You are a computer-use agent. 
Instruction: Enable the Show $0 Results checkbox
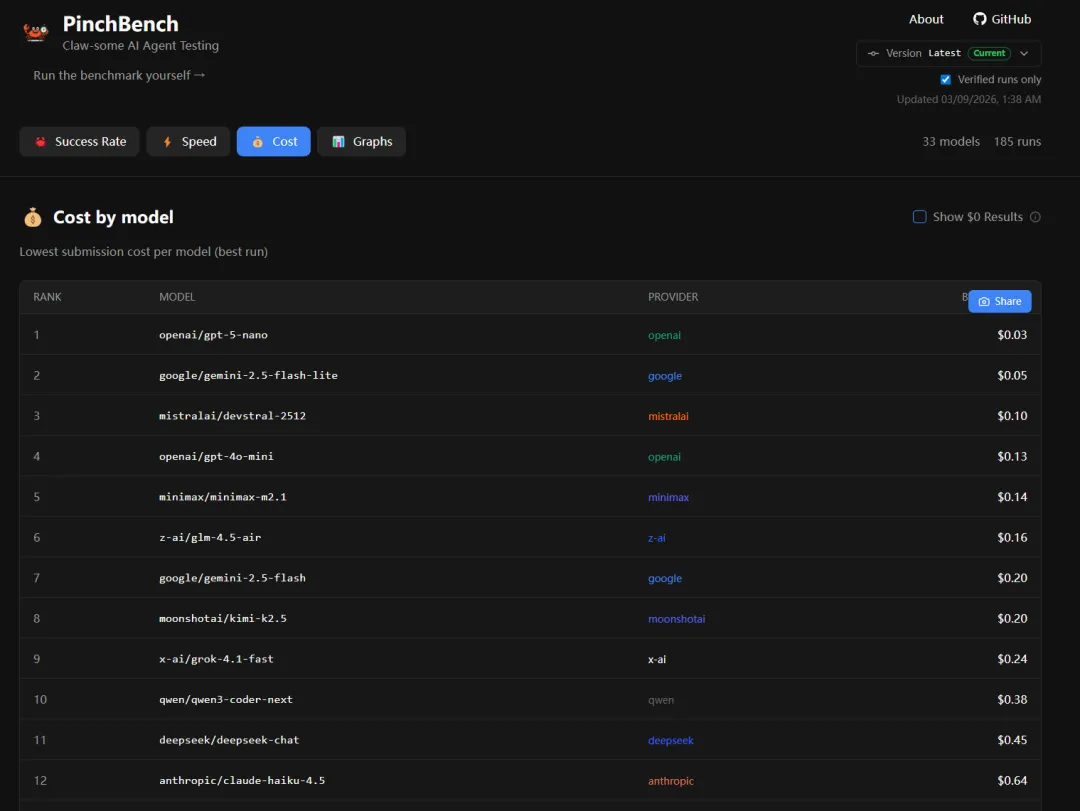pos(919,217)
